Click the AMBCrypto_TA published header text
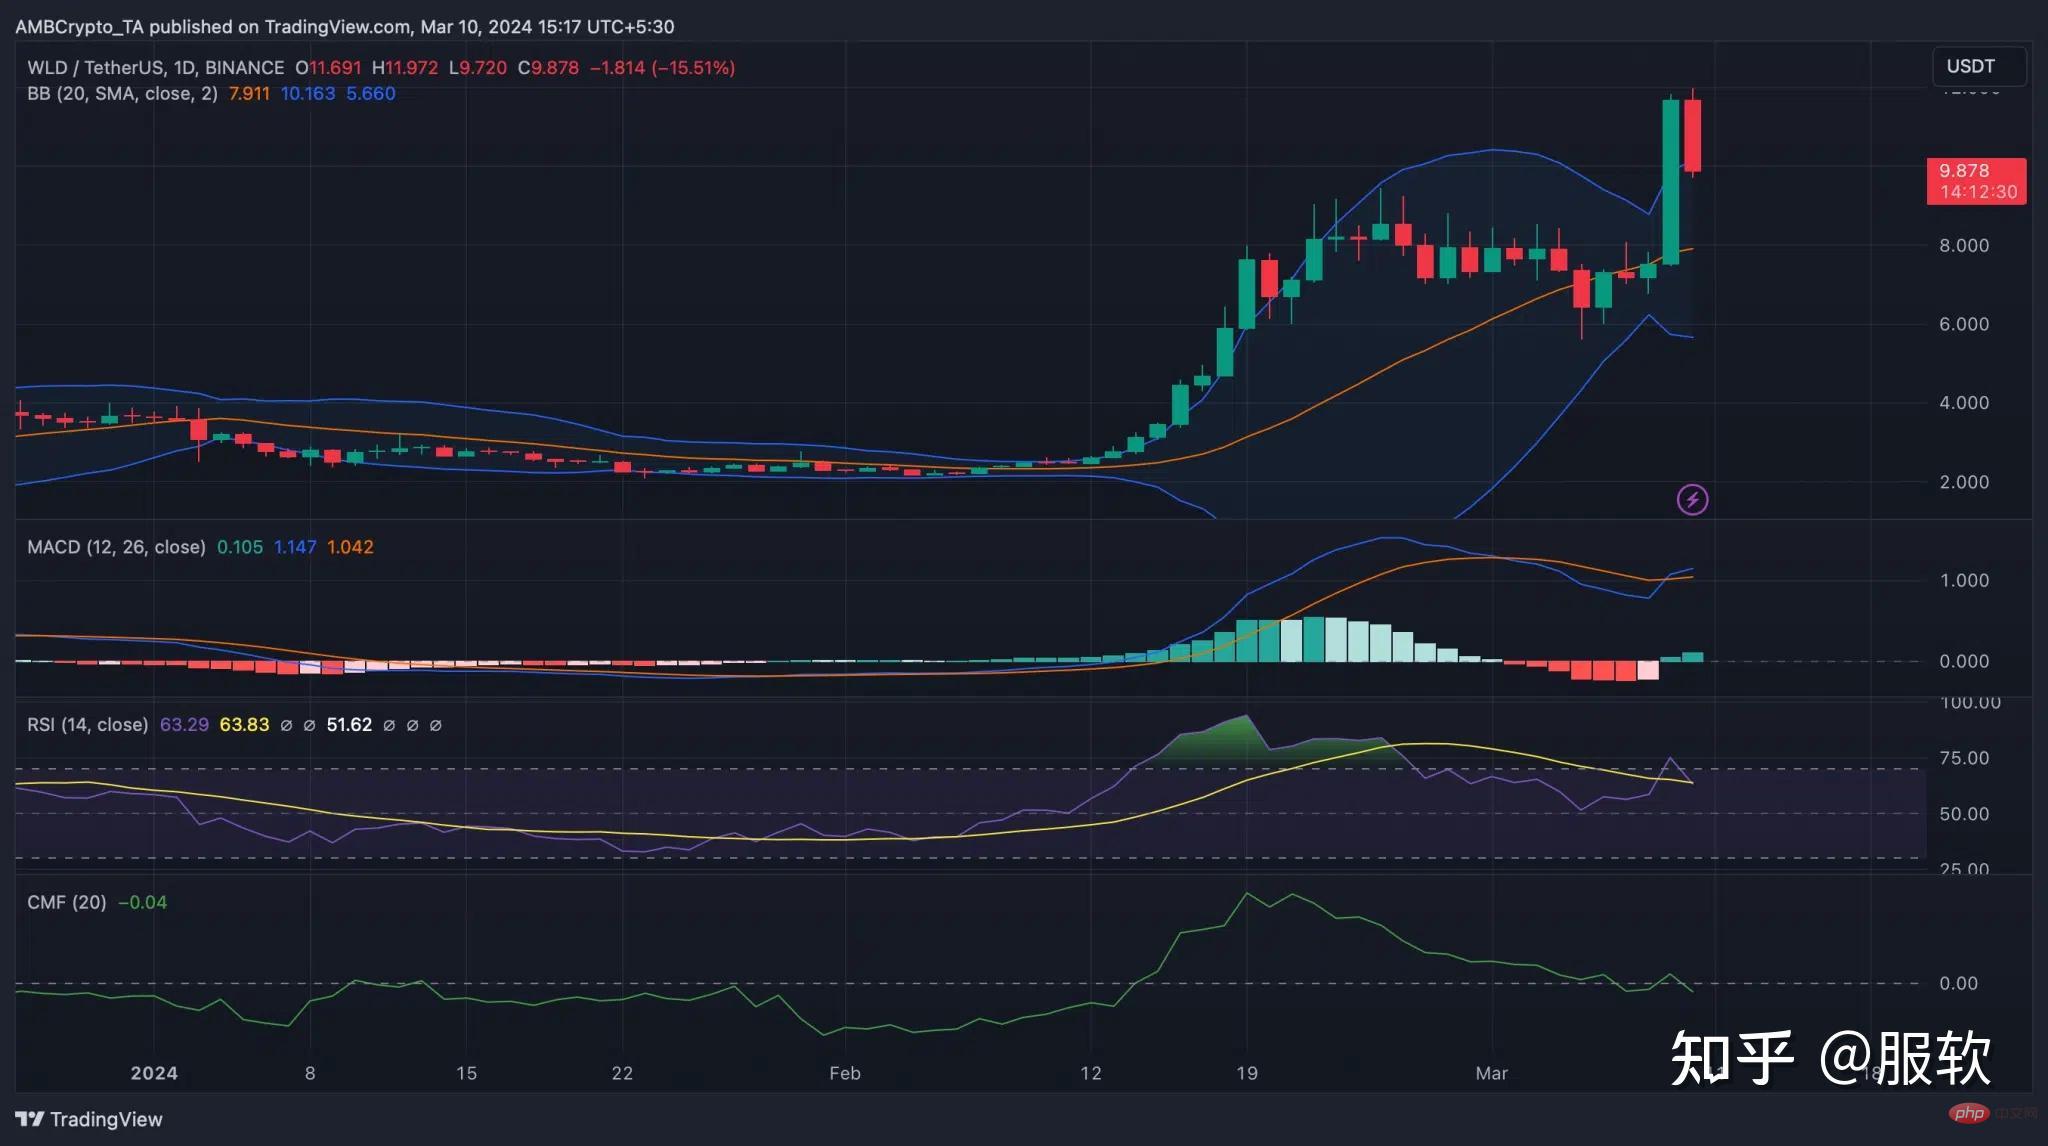This screenshot has width=2048, height=1146. tap(344, 26)
